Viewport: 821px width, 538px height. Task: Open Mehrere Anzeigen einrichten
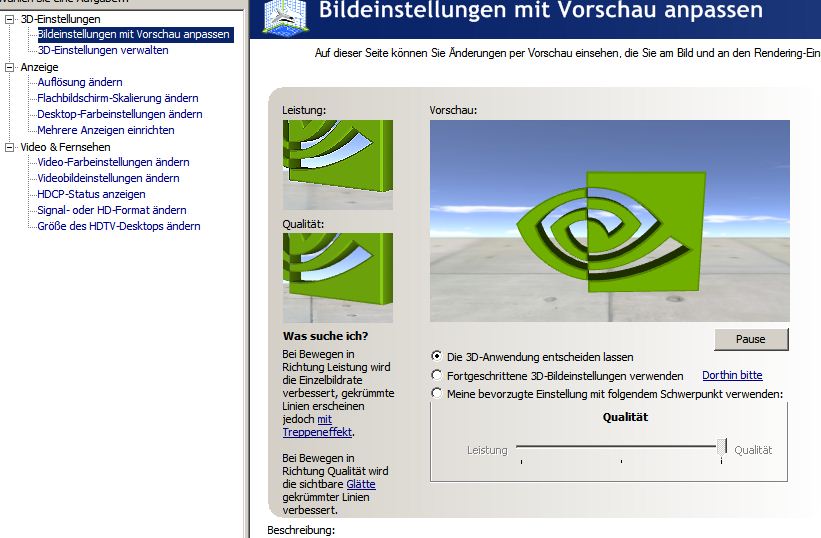[106, 130]
